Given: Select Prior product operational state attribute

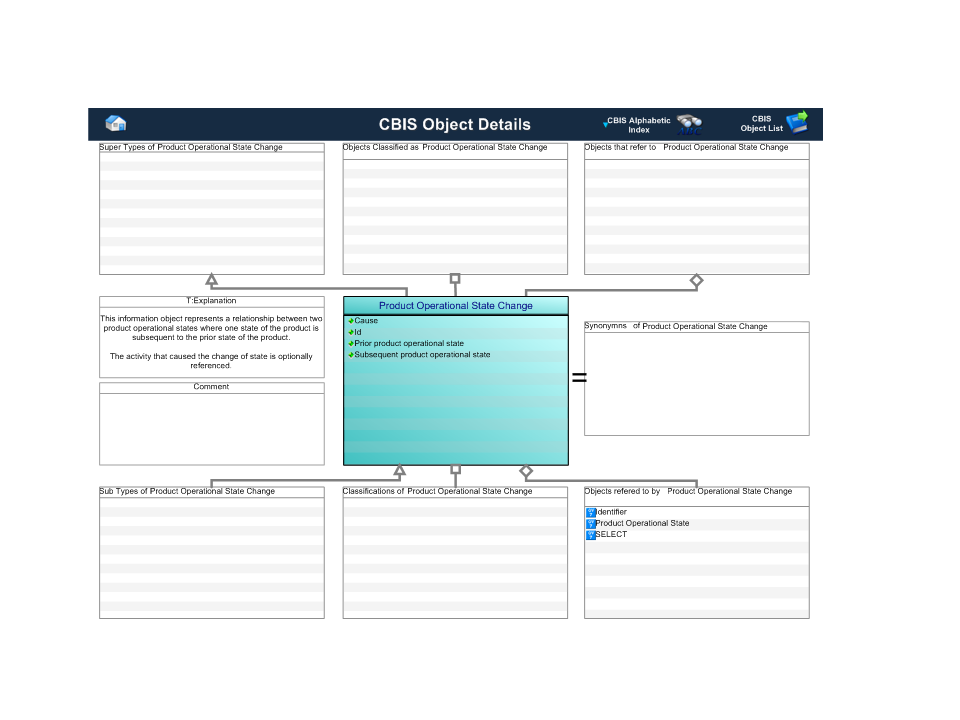Looking at the screenshot, I should (409, 343).
